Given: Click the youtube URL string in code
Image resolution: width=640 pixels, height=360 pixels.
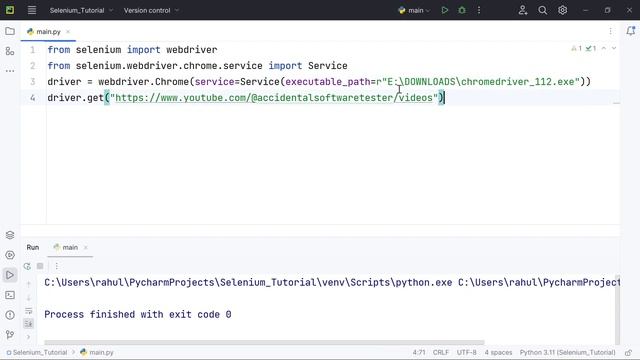Looking at the screenshot, I should tap(274, 98).
